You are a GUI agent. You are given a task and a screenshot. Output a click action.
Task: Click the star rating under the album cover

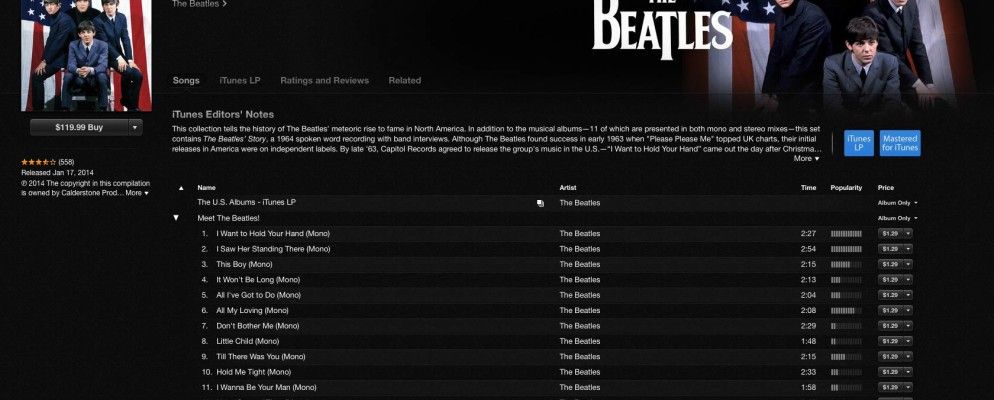(38, 162)
